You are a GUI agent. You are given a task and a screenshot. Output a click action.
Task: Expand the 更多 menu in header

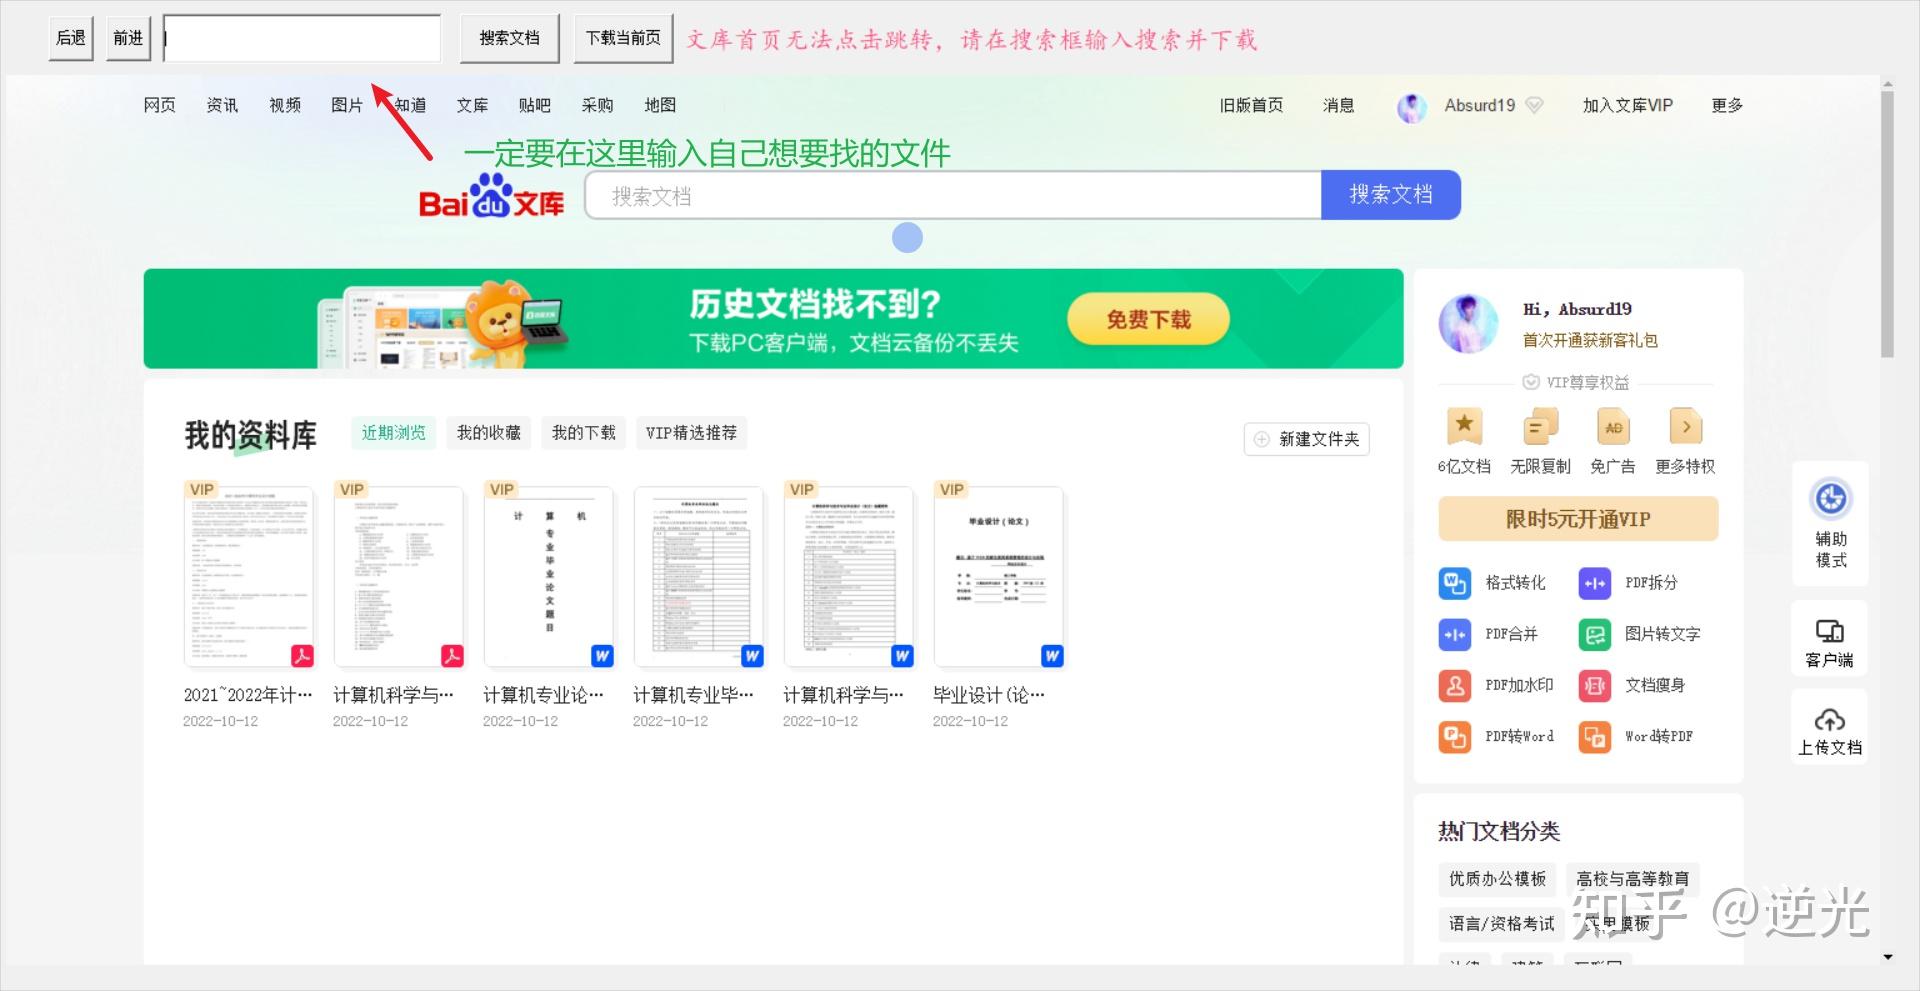(x=1727, y=105)
